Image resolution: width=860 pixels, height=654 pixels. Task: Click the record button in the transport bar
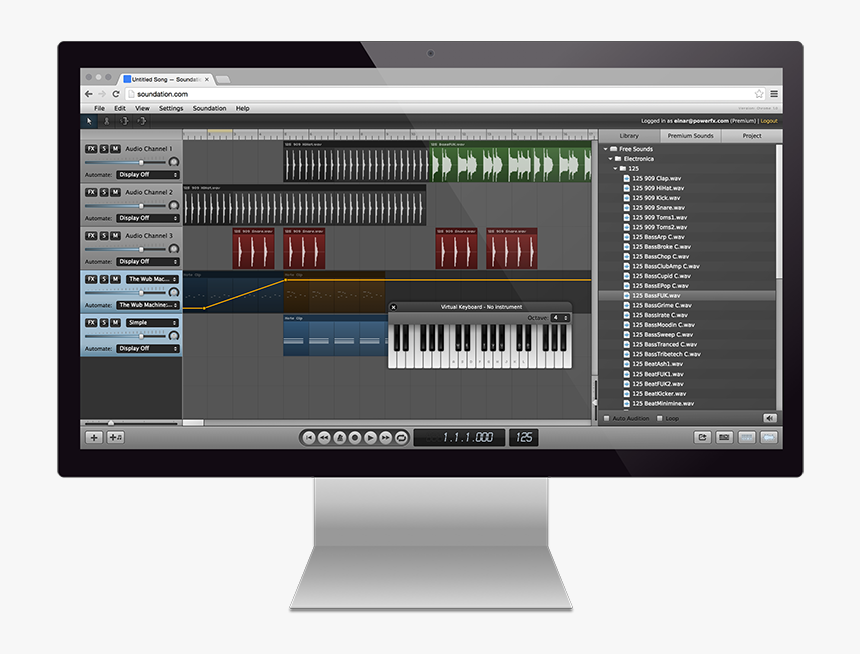(354, 437)
